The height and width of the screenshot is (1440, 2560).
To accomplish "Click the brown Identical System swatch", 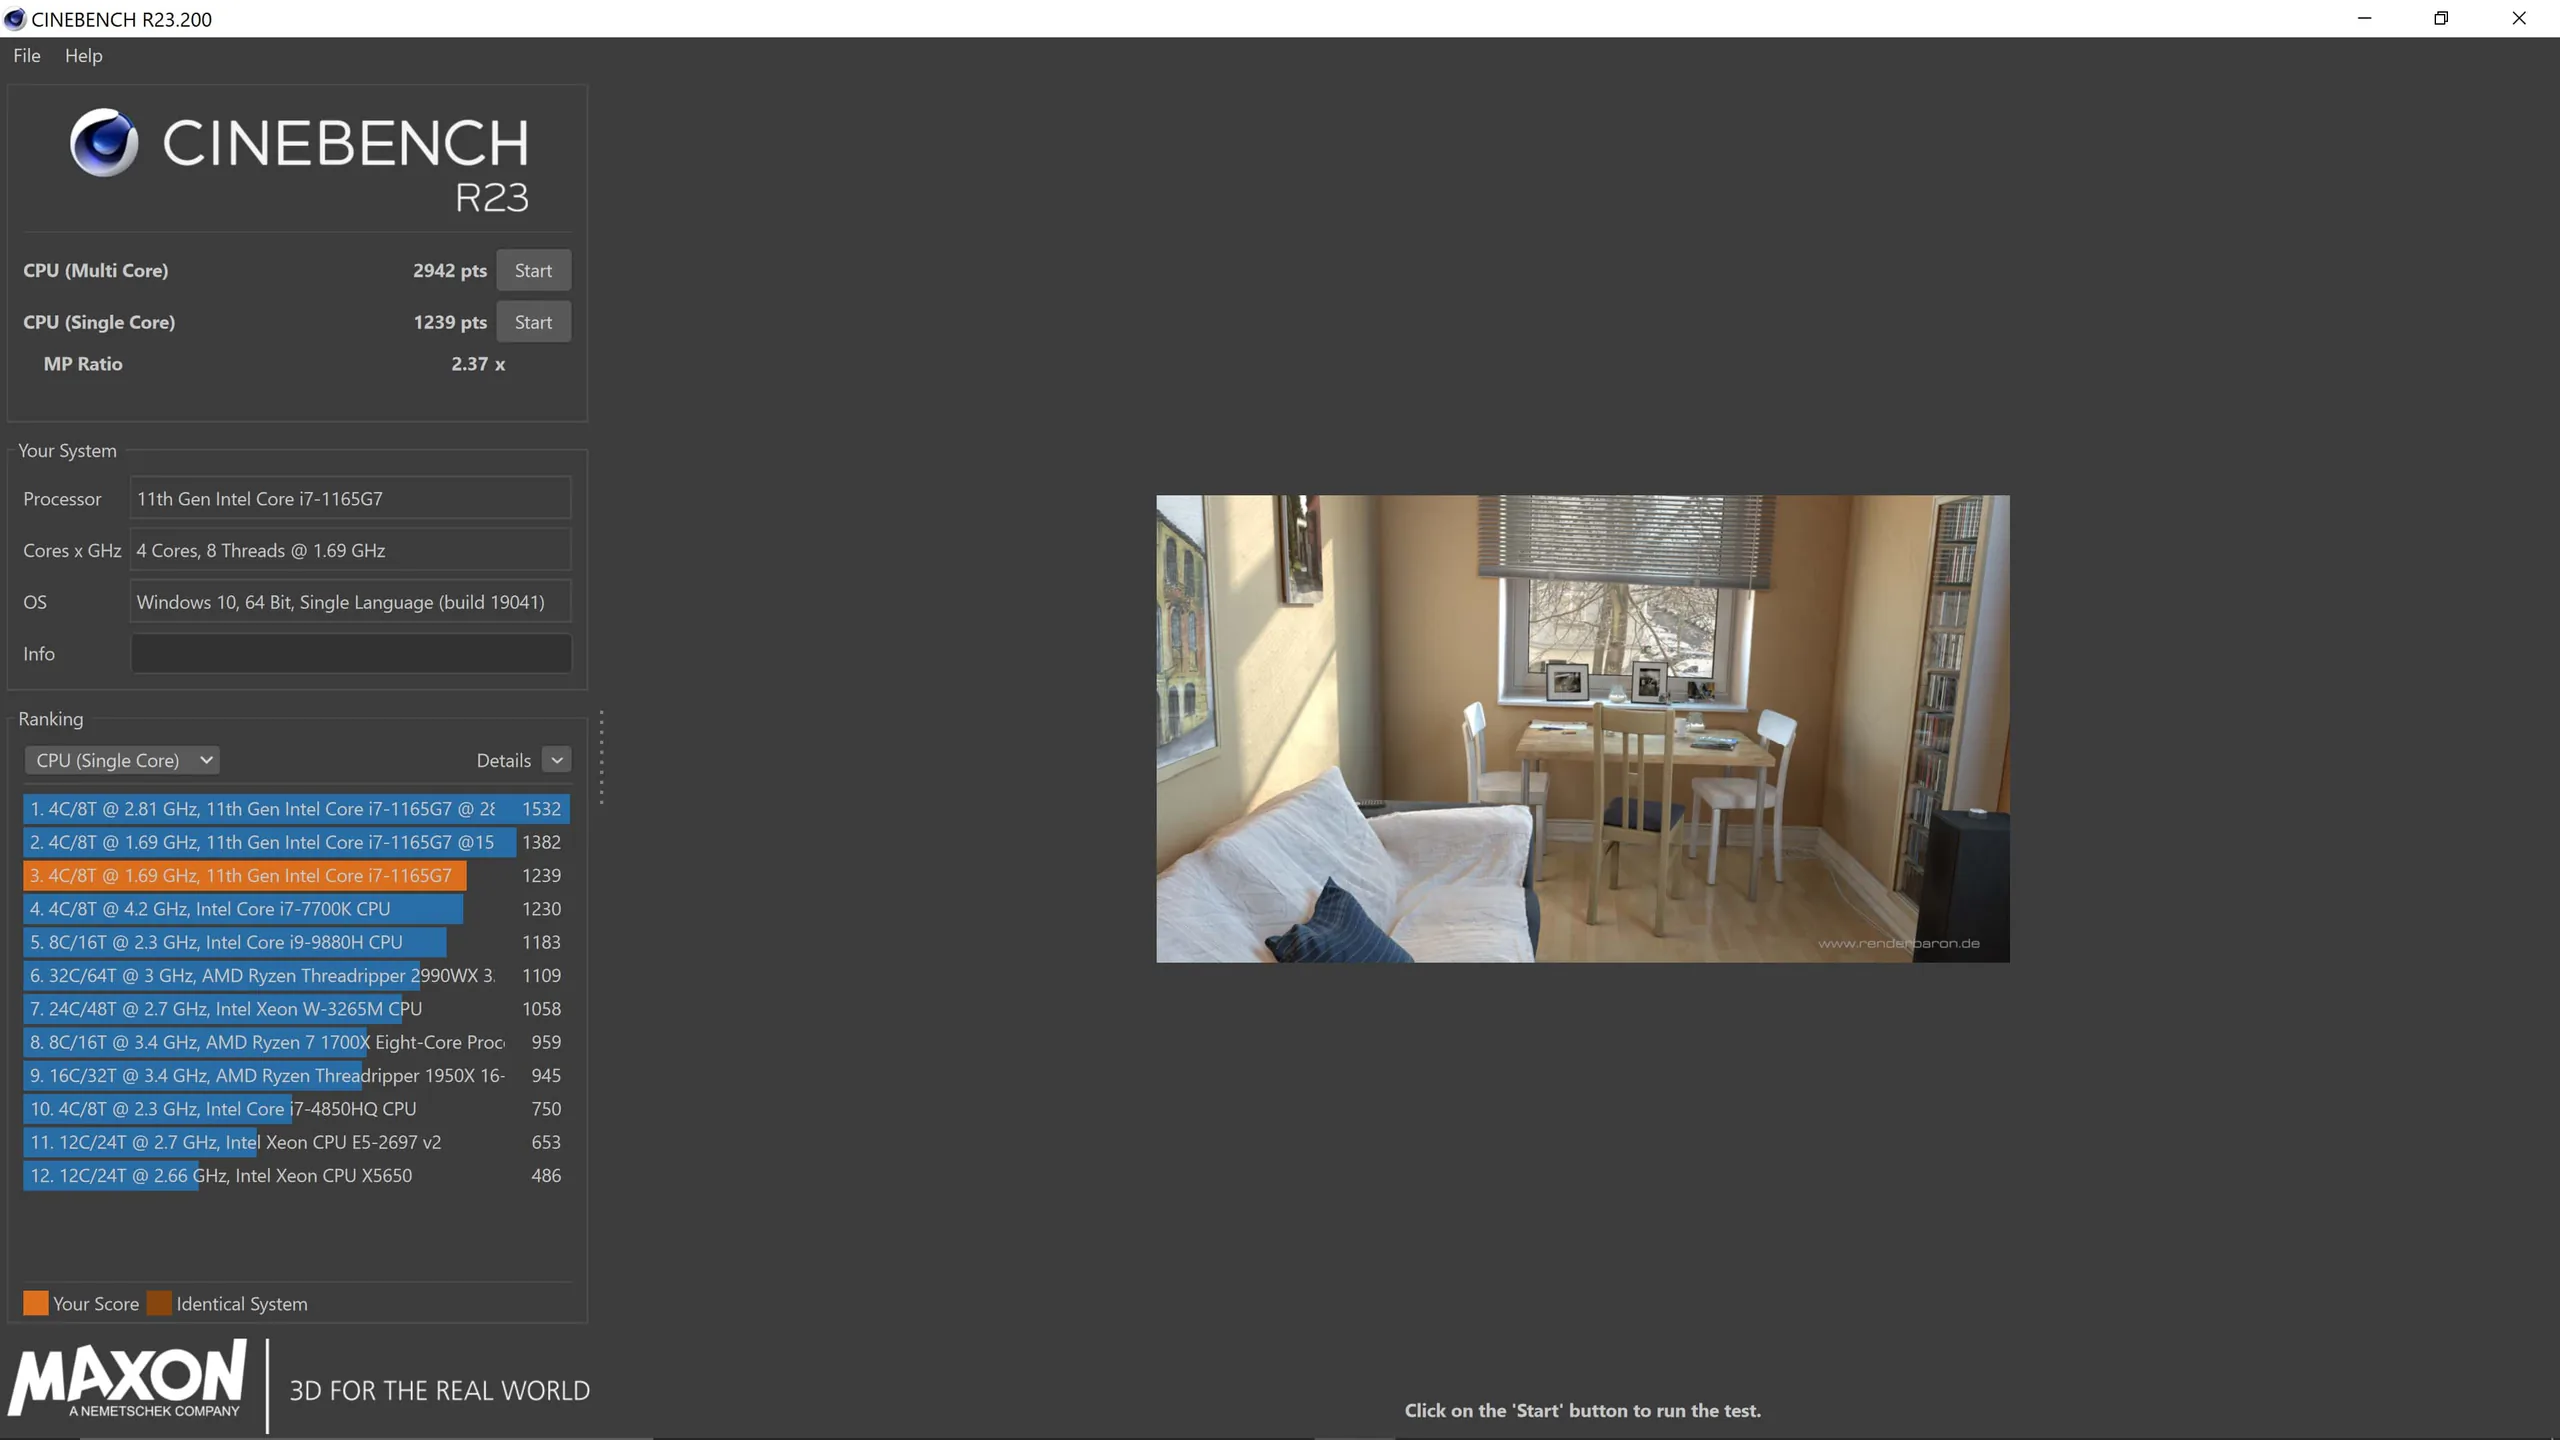I will 159,1303.
